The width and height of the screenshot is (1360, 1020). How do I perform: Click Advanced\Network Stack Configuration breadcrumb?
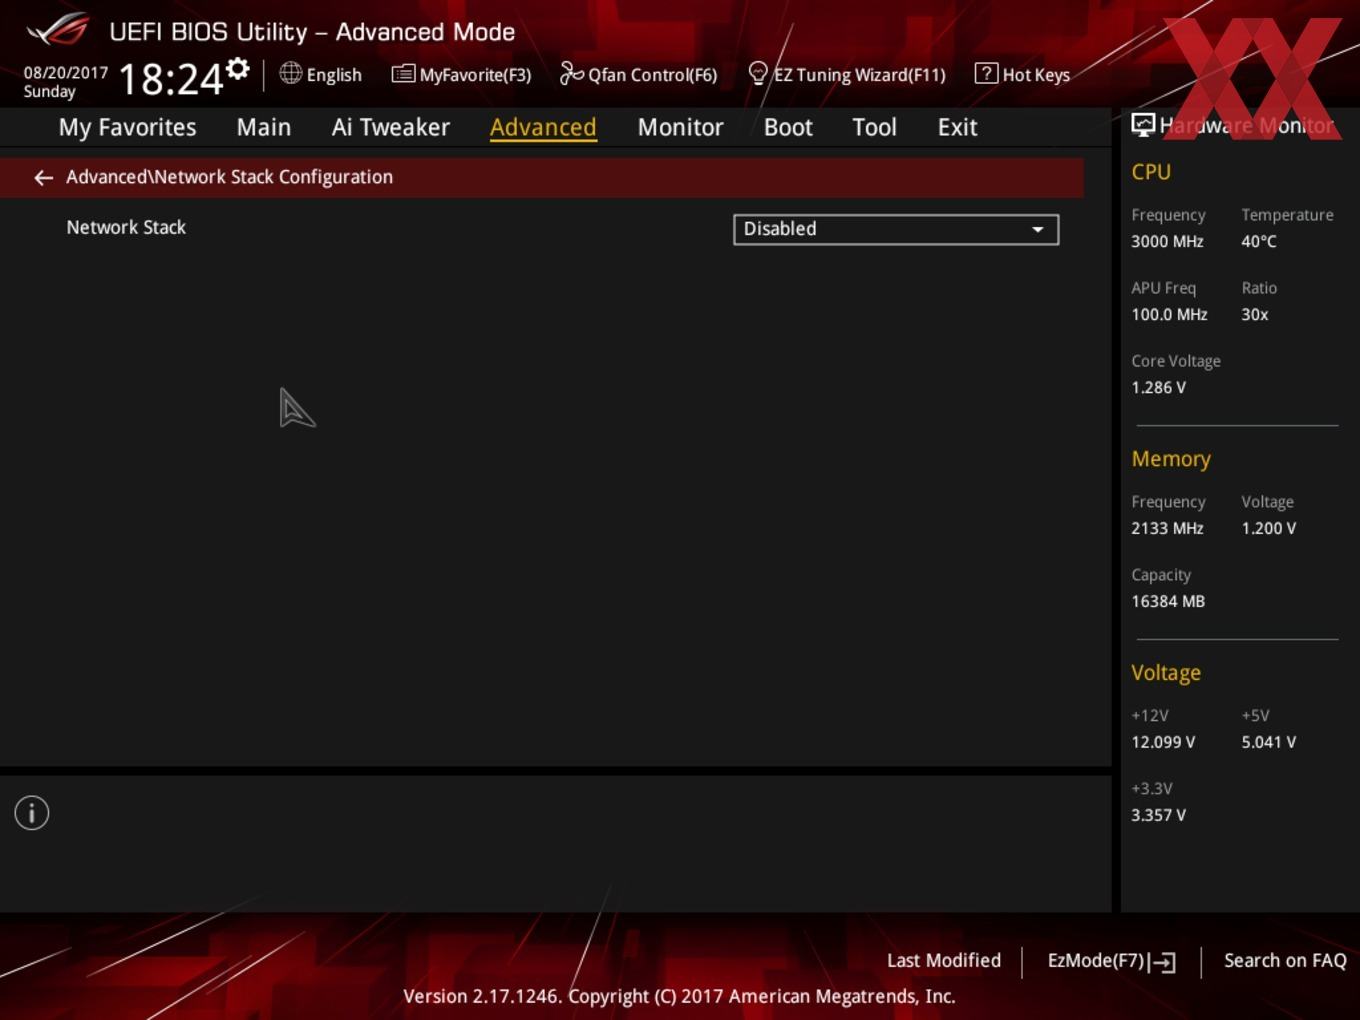coord(229,177)
